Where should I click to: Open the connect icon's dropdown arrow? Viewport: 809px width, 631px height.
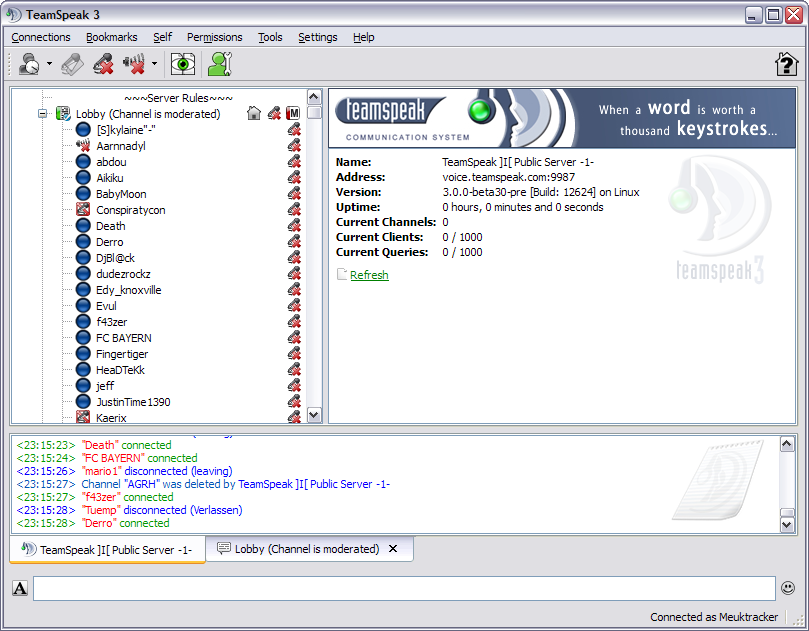[49, 64]
